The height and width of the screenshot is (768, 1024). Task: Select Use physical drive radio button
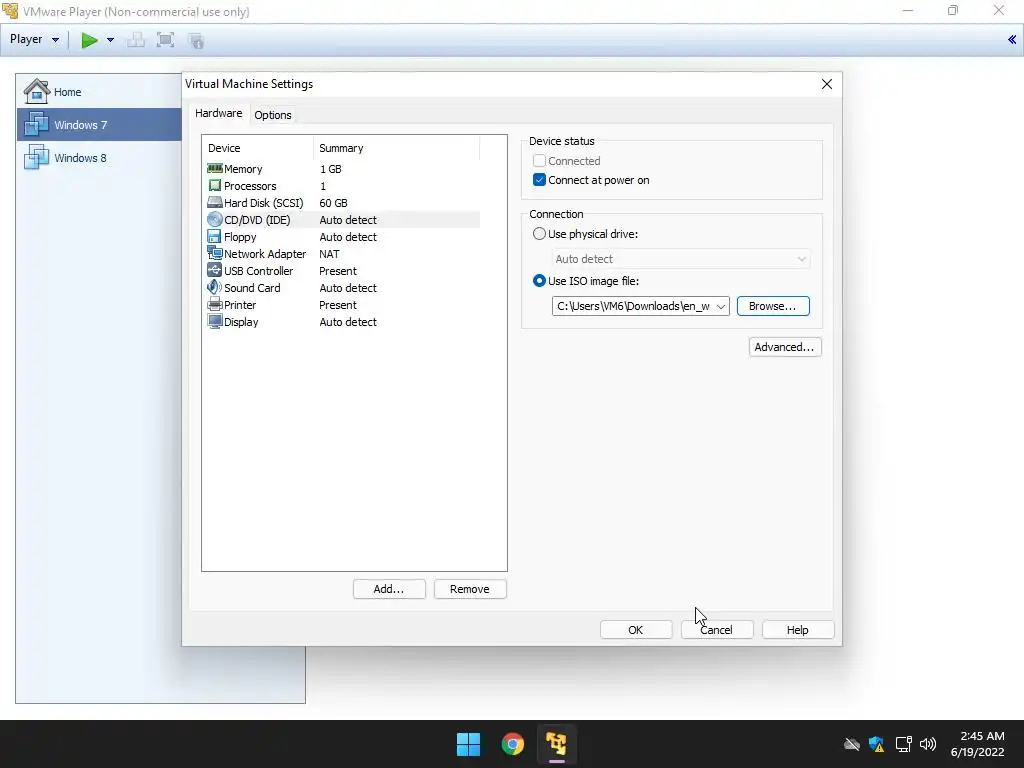pyautogui.click(x=539, y=234)
